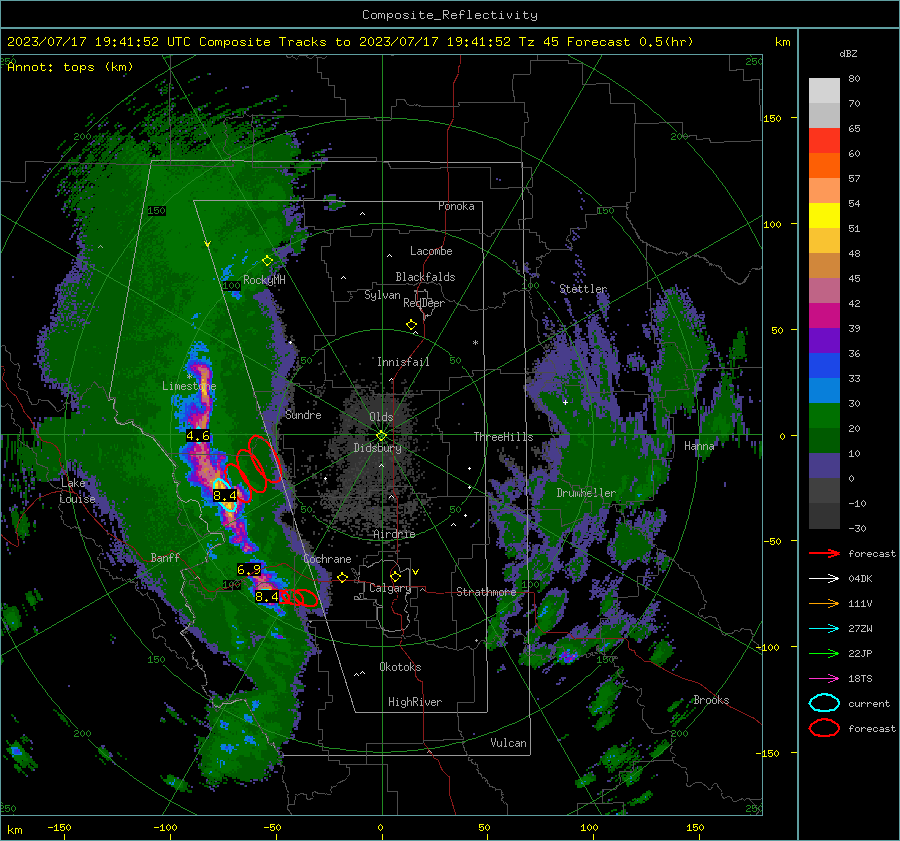Click the Banff label
Image resolution: width=900 pixels, height=841 pixels.
click(165, 557)
